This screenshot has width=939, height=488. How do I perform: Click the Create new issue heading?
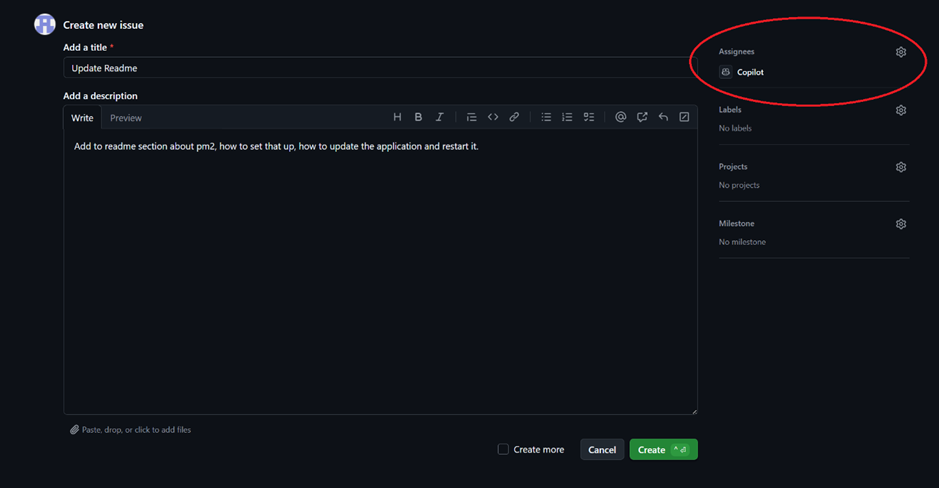tap(103, 25)
